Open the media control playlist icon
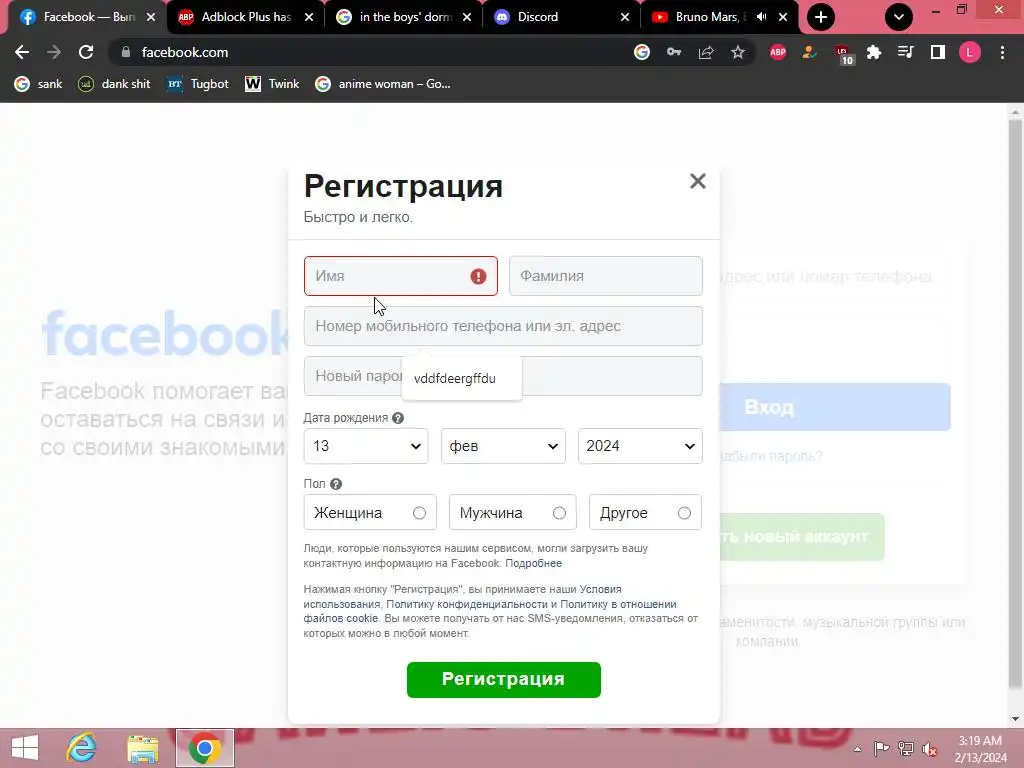Screen dimensions: 1024x768 pyautogui.click(x=905, y=52)
